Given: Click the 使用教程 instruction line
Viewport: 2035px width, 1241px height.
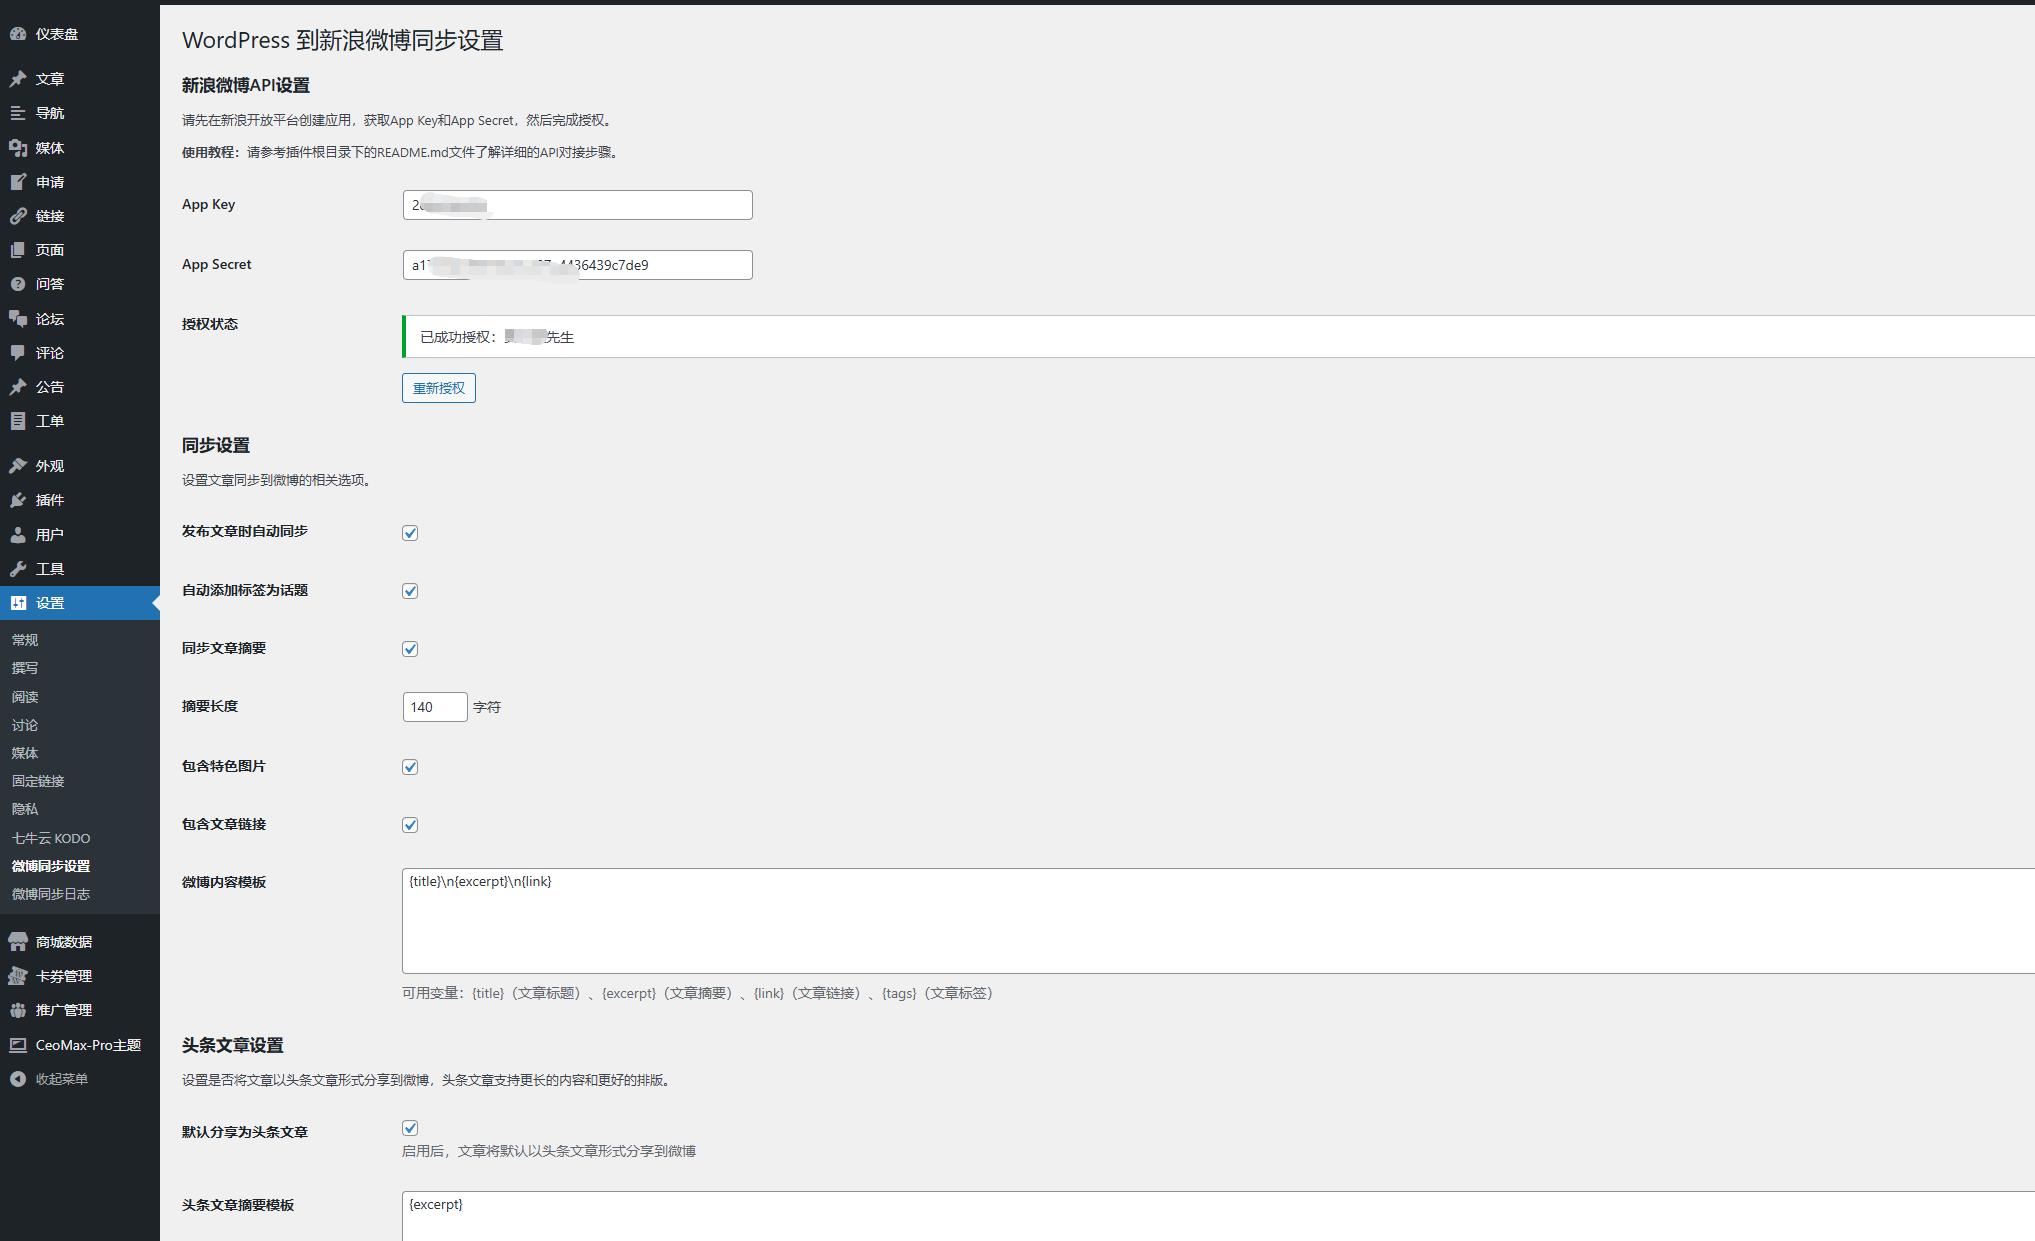Looking at the screenshot, I should (x=402, y=152).
